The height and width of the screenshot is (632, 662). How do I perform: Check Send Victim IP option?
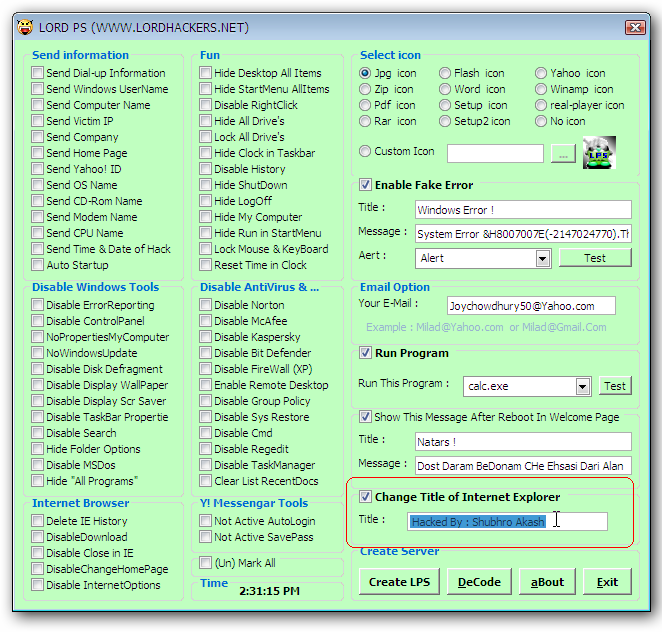pyautogui.click(x=37, y=121)
